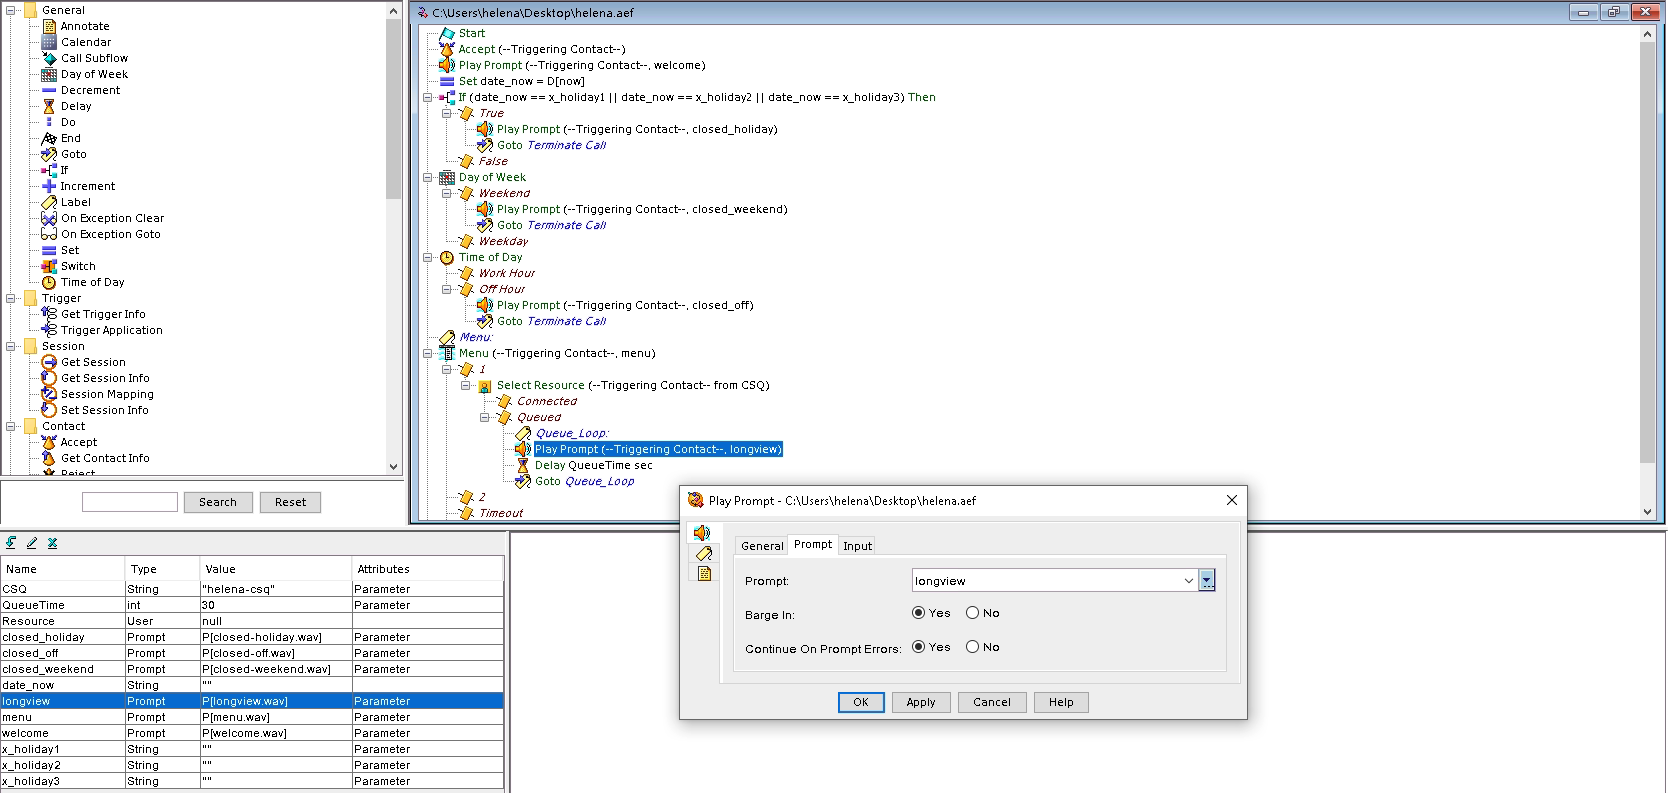This screenshot has width=1668, height=793.
Task: Open the Input tab
Action: point(857,546)
